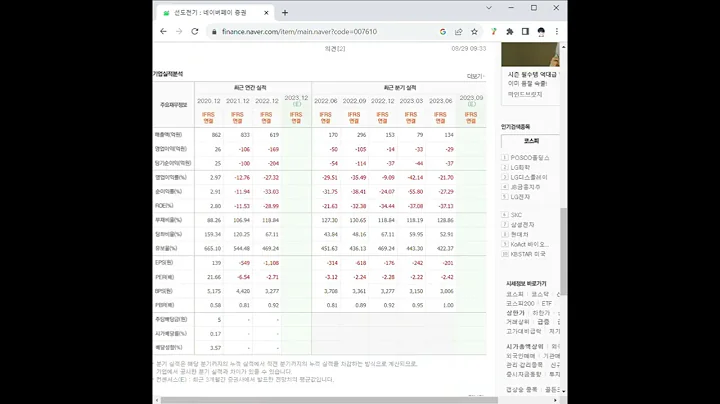Click the Google icon in the address bar
The width and height of the screenshot is (720, 404).
tap(443, 31)
